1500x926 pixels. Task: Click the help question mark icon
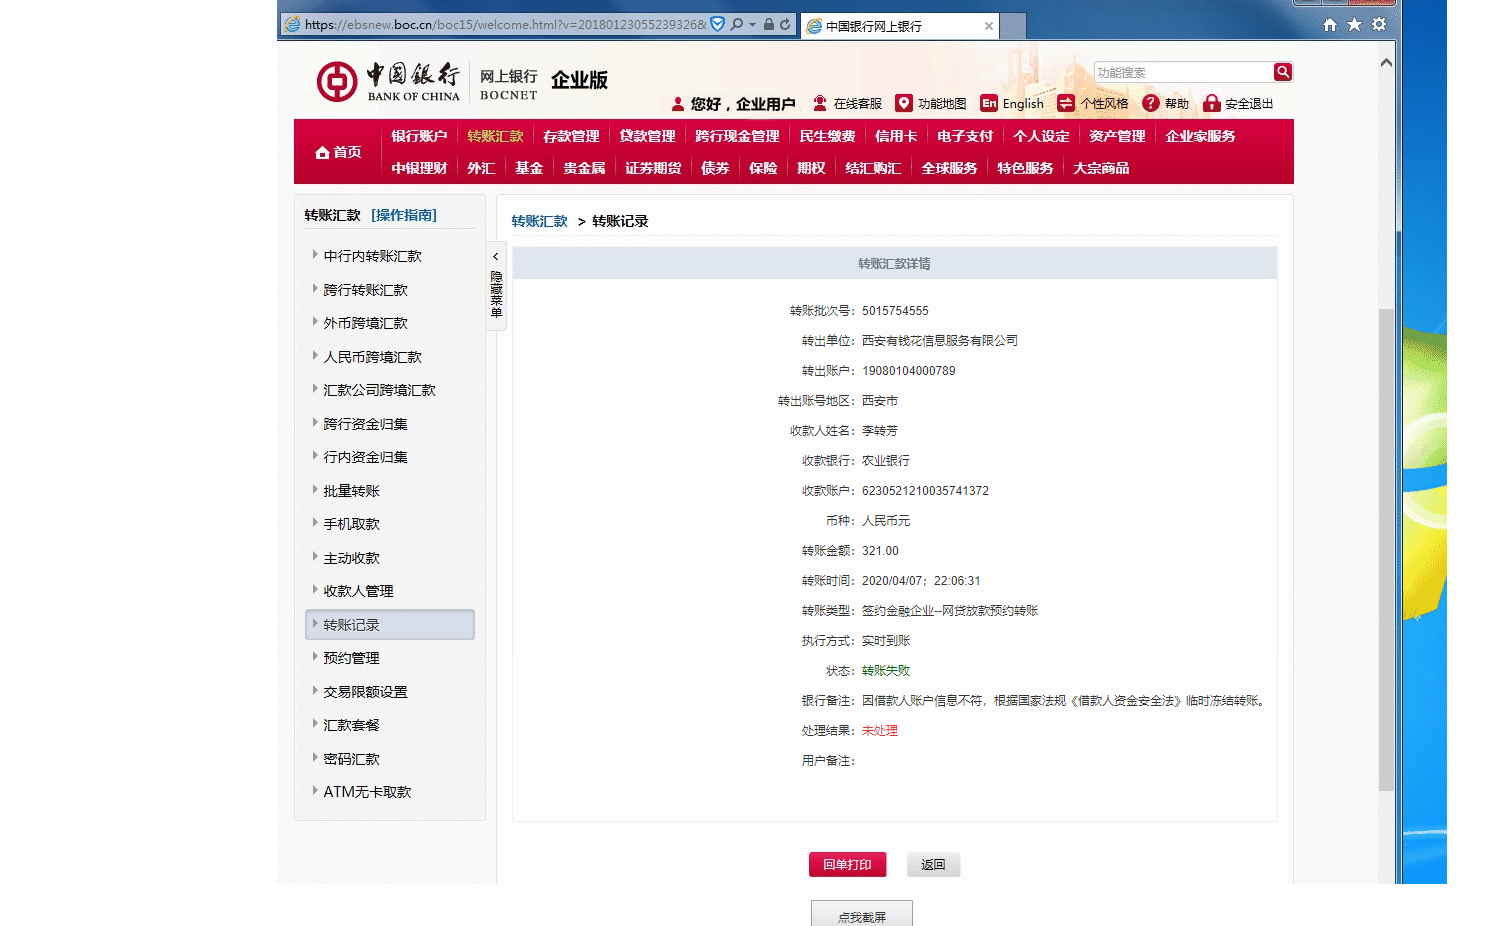pos(1151,103)
